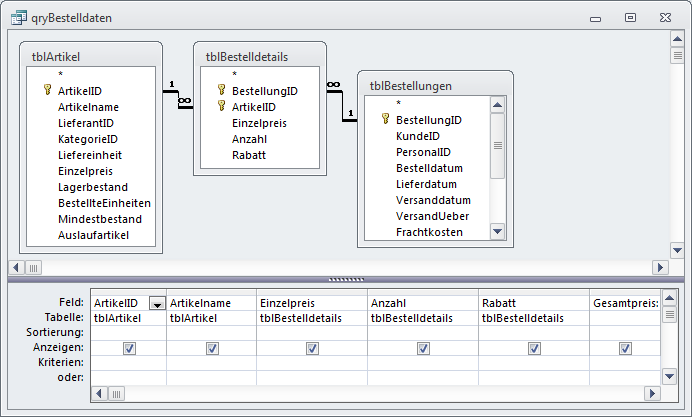Disable the Anzeigen checkbox for the Rabatt column
The image size is (692, 417).
coord(534,348)
